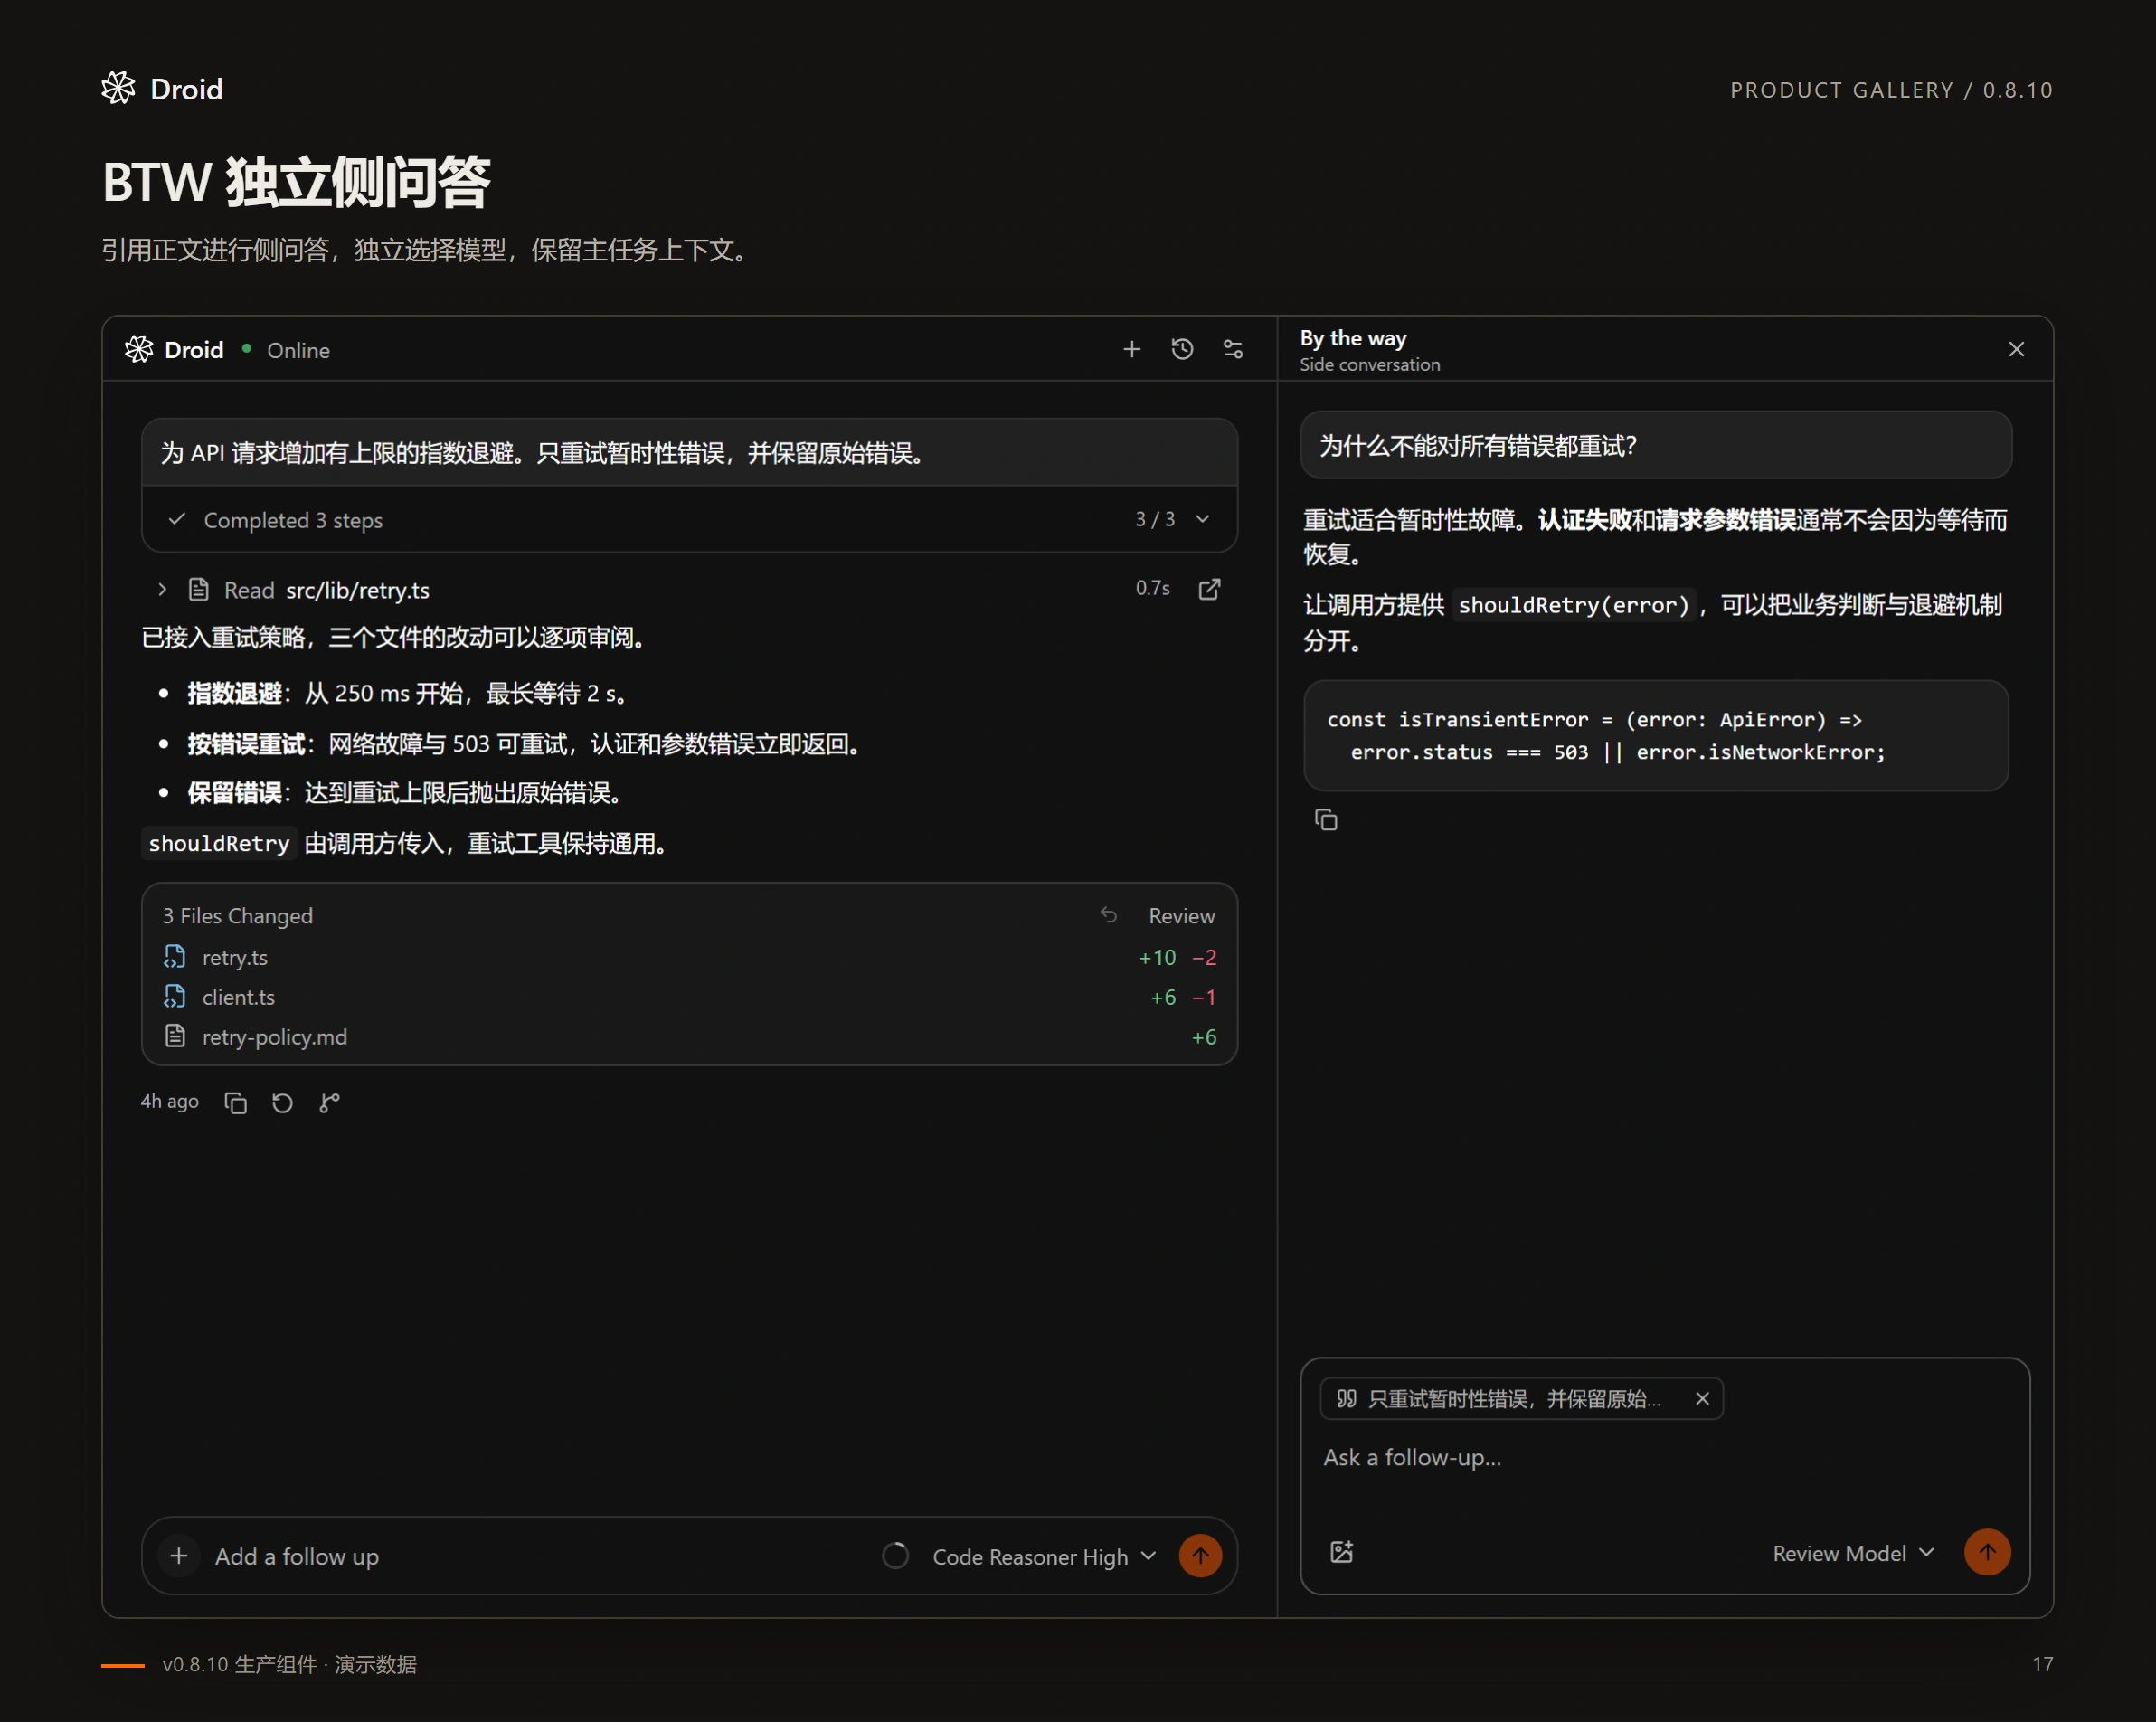Image resolution: width=2156 pixels, height=1722 pixels.
Task: Focus the Ask a follow-up field
Action: click(1664, 1457)
